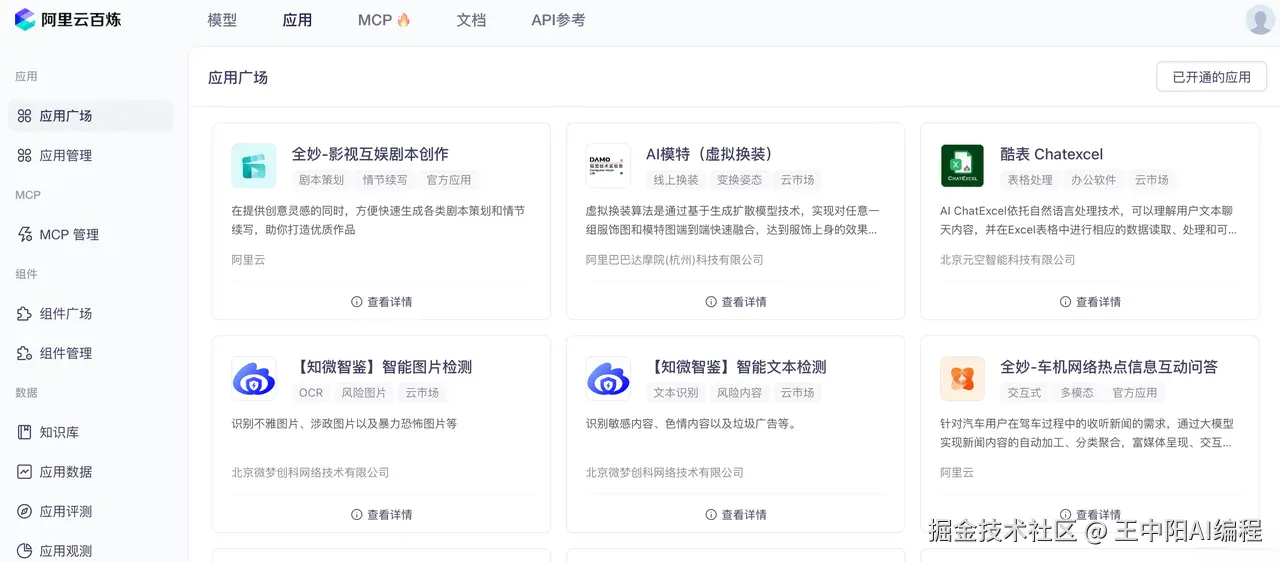Select 应用广场 in the sidebar
1280x562 pixels.
click(x=91, y=116)
